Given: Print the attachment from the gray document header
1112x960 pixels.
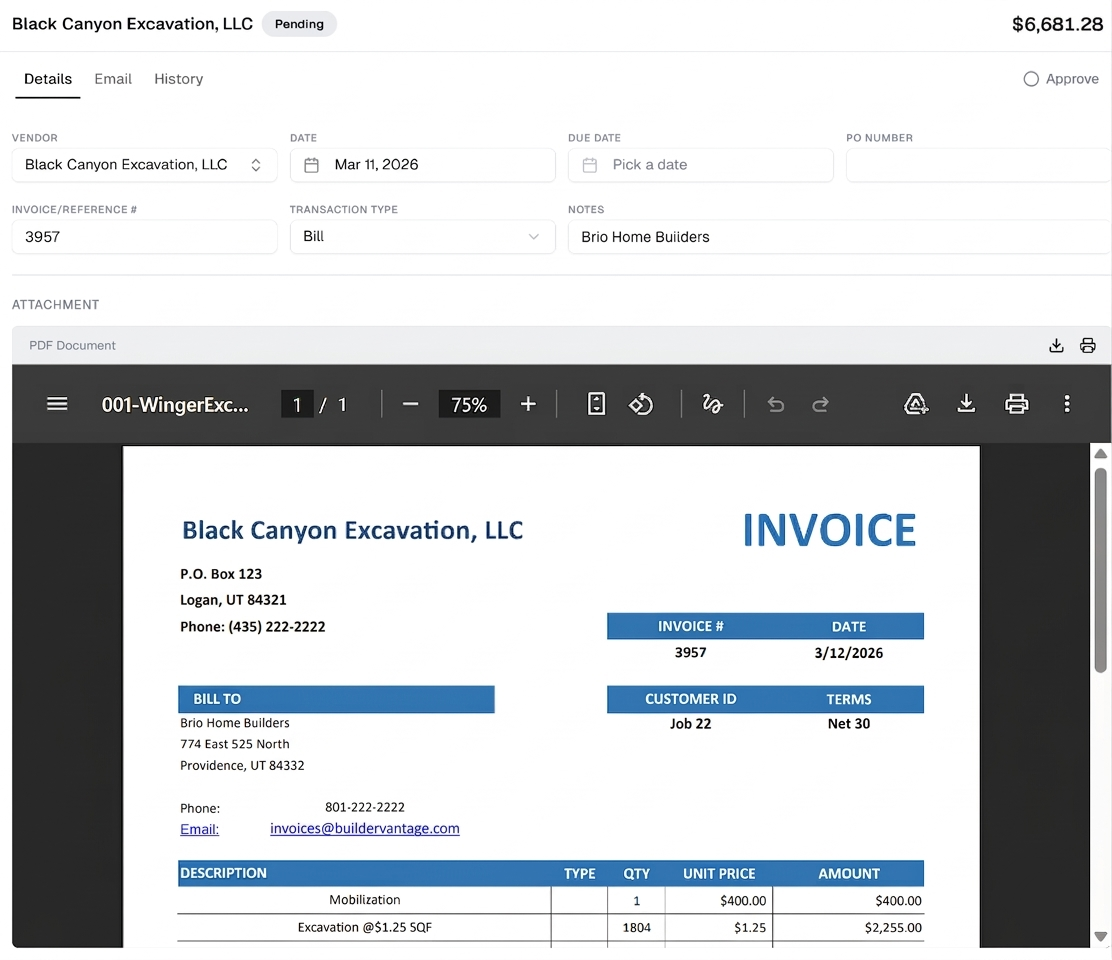Looking at the screenshot, I should 1088,345.
